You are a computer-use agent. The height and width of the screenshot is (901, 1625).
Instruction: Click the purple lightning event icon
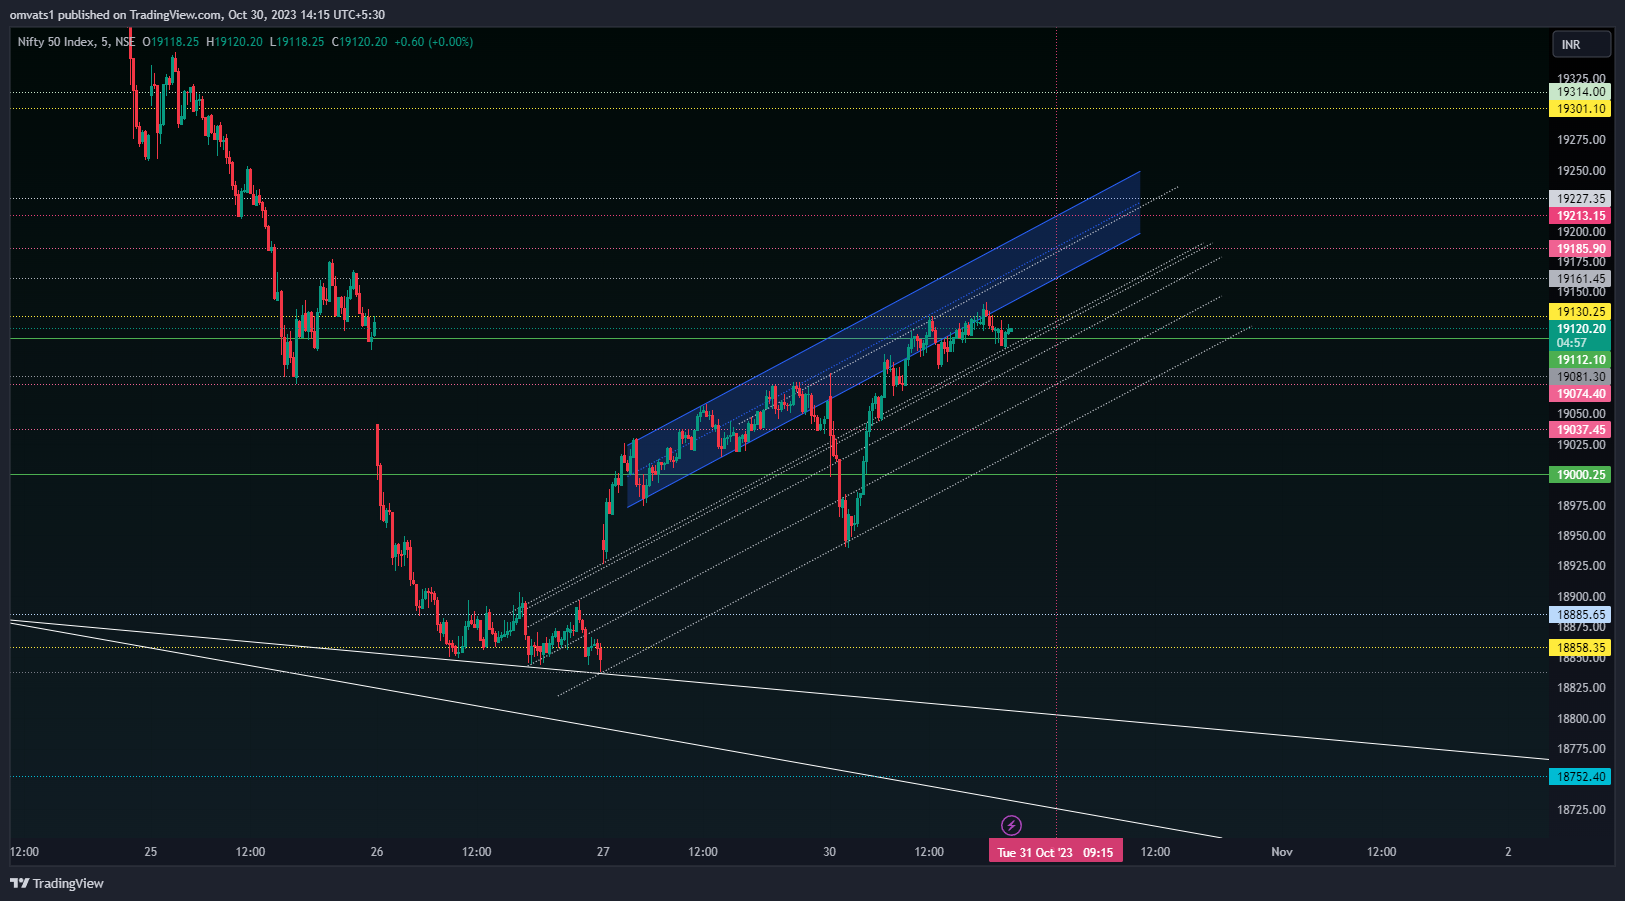[x=1011, y=825]
